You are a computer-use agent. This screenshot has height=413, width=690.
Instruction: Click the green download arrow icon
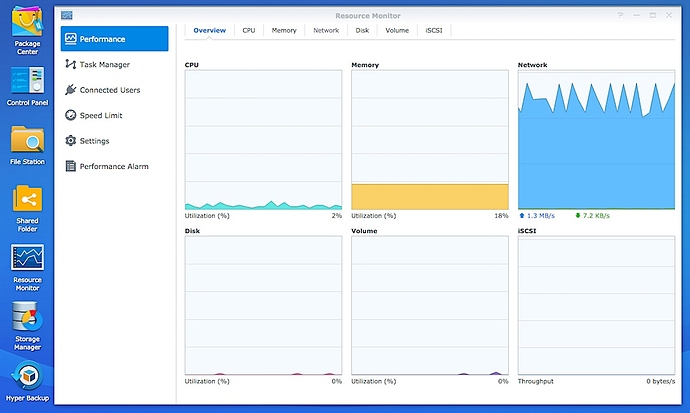click(x=578, y=216)
